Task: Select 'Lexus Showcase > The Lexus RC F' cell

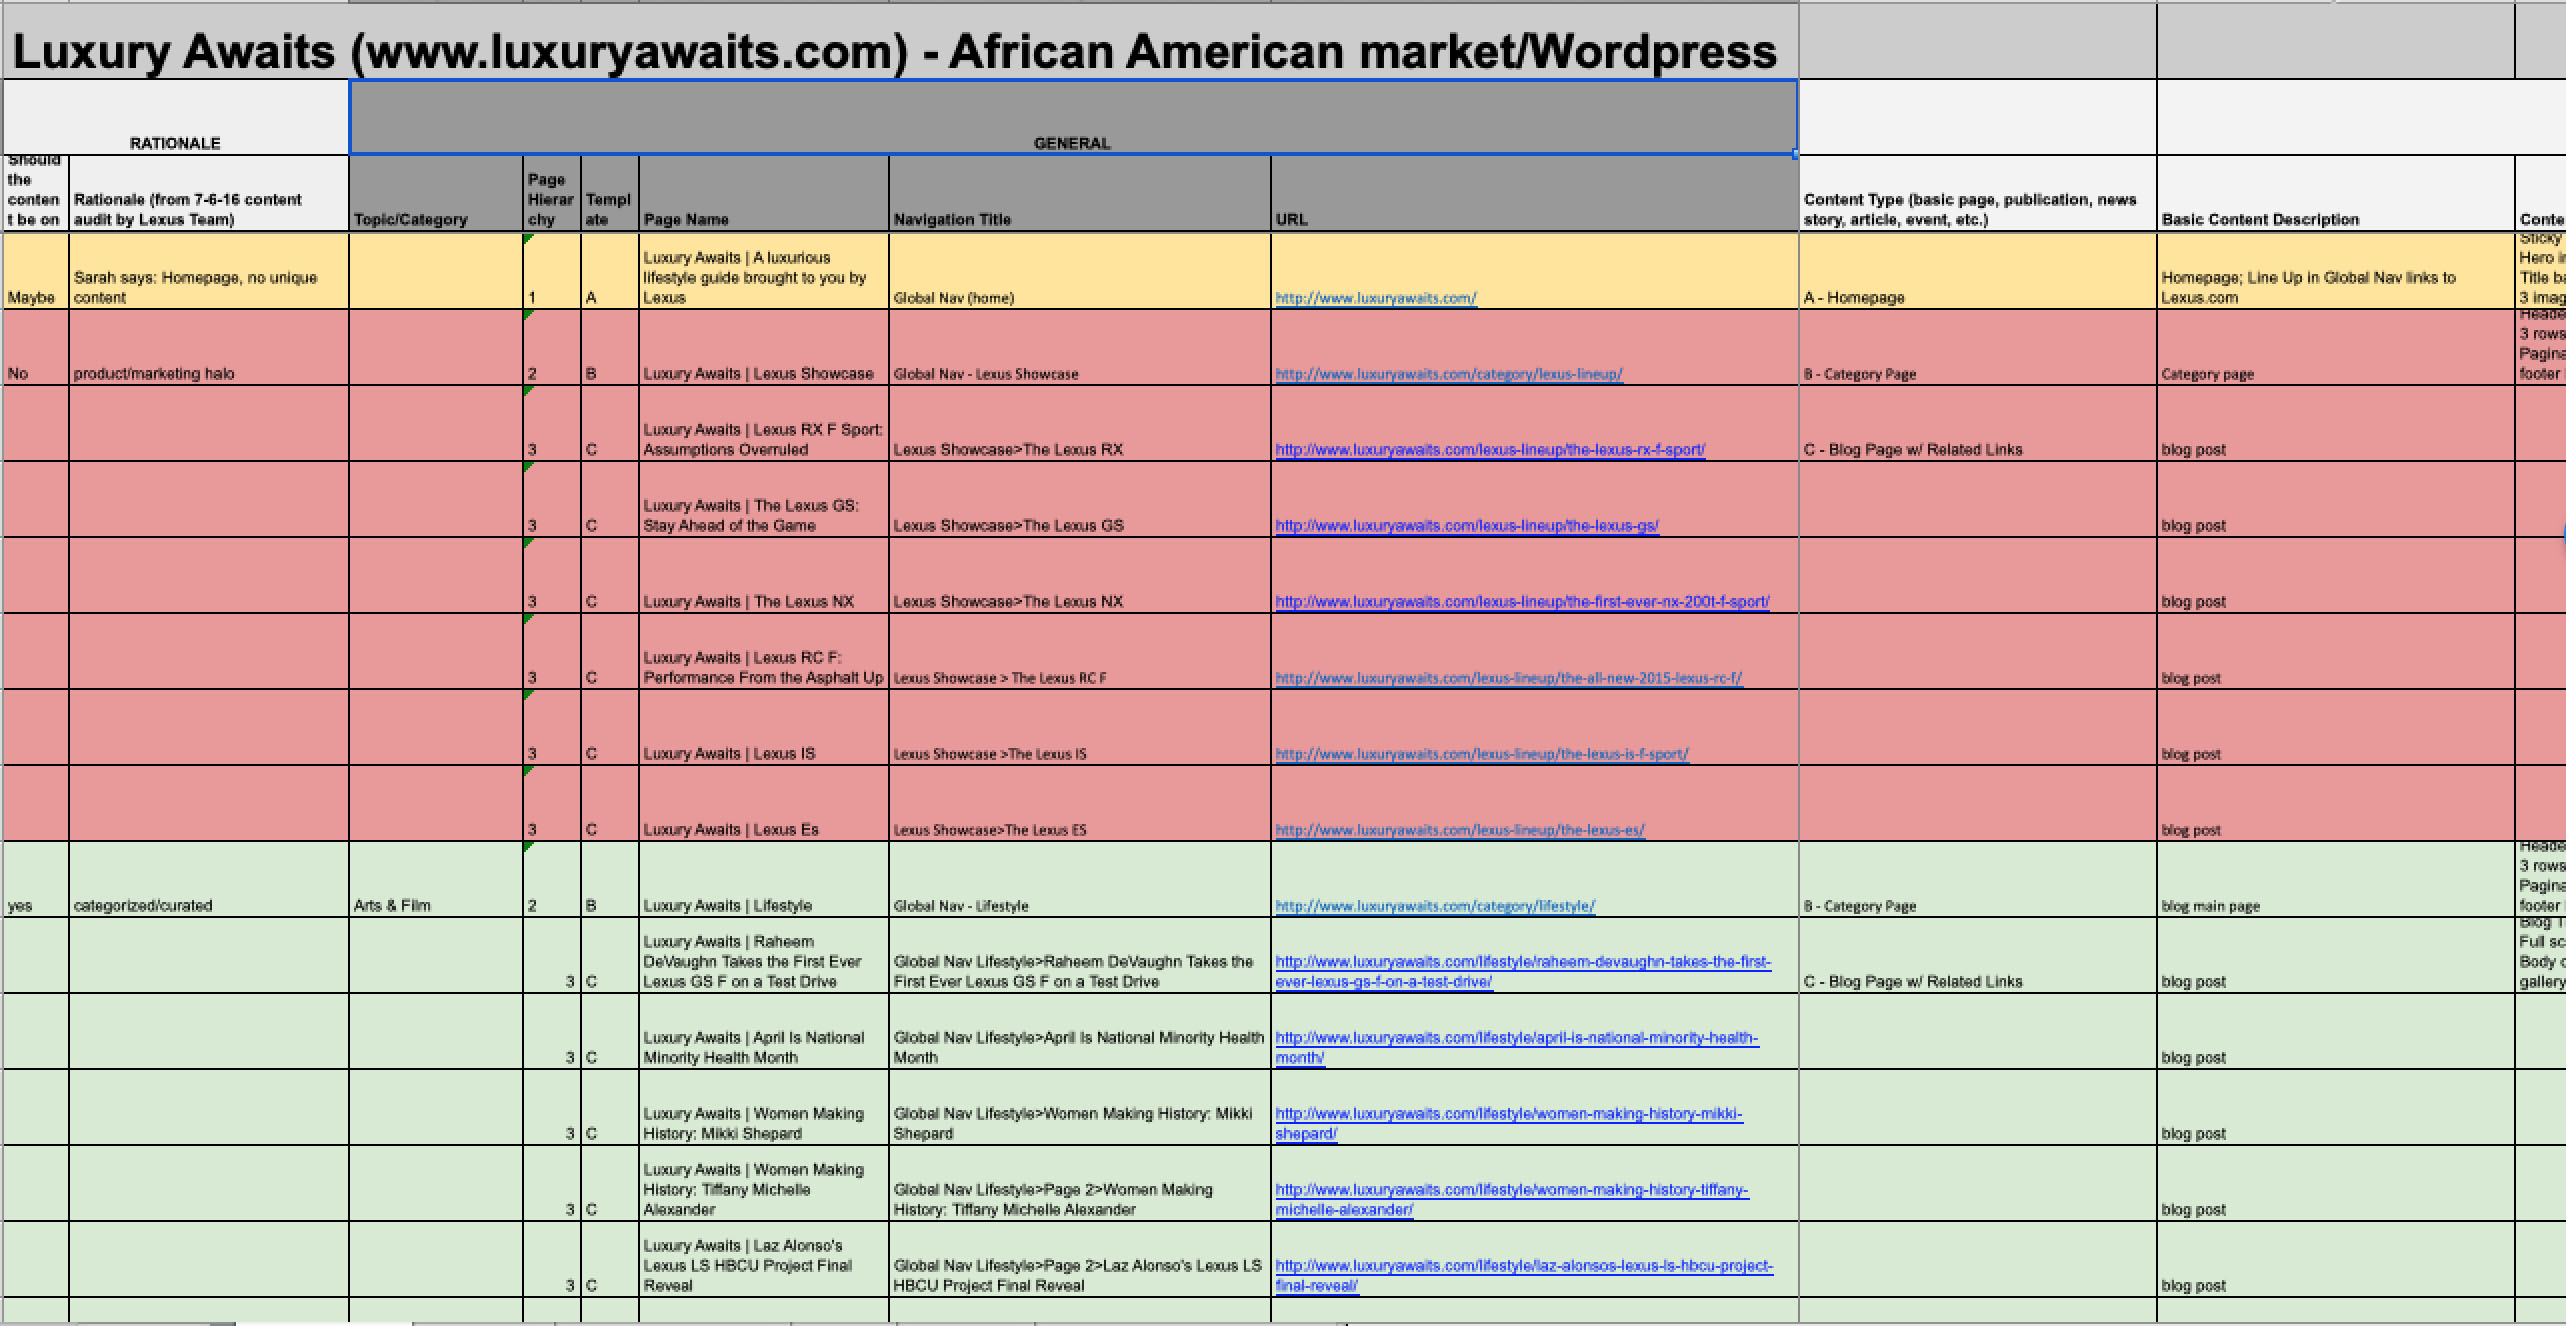Action: [1080, 651]
